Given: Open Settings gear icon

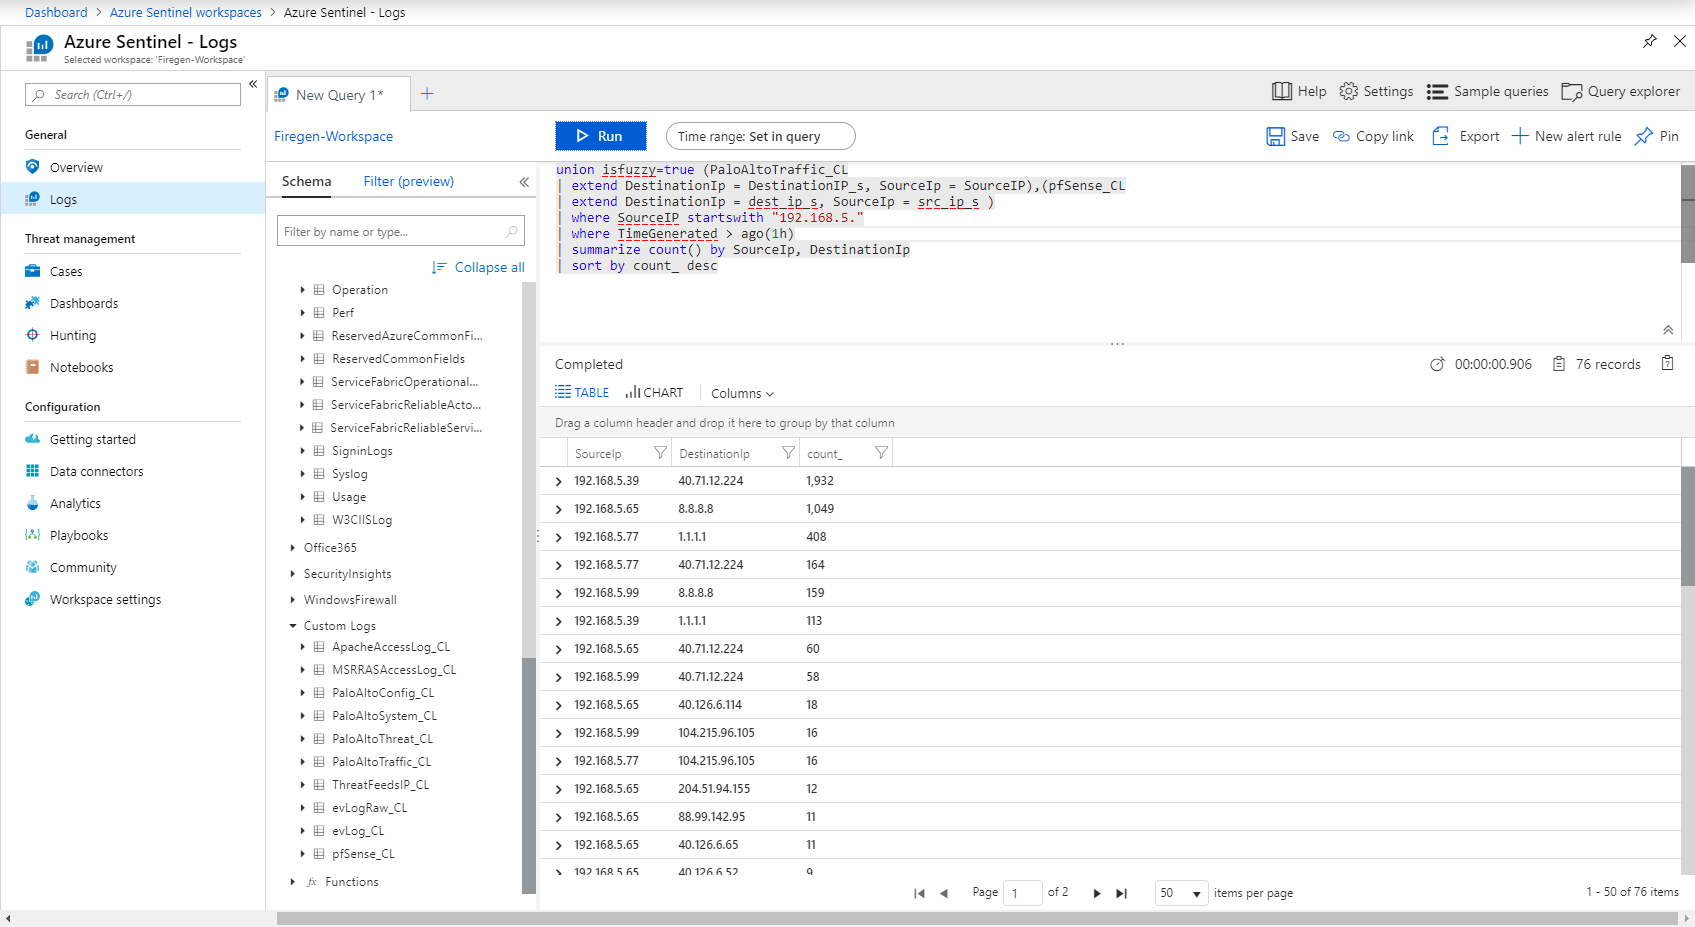Looking at the screenshot, I should pyautogui.click(x=1349, y=91).
